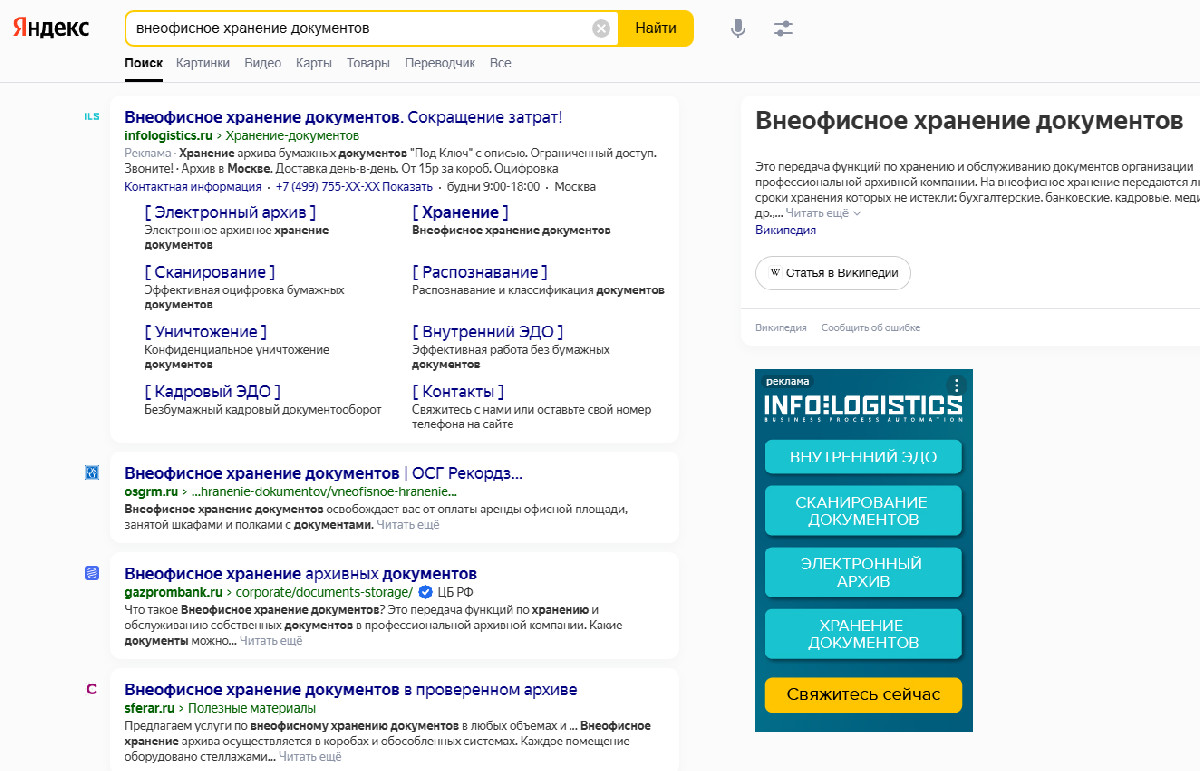Open the blue Википедия source link
Viewport: 1200px width, 771px height.
[x=785, y=230]
